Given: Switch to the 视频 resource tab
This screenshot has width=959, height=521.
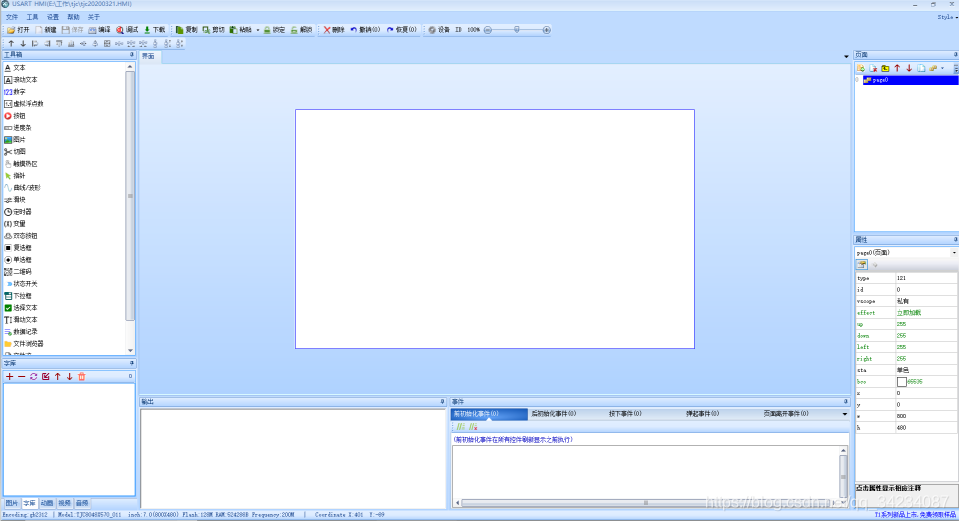Looking at the screenshot, I should pos(65,503).
